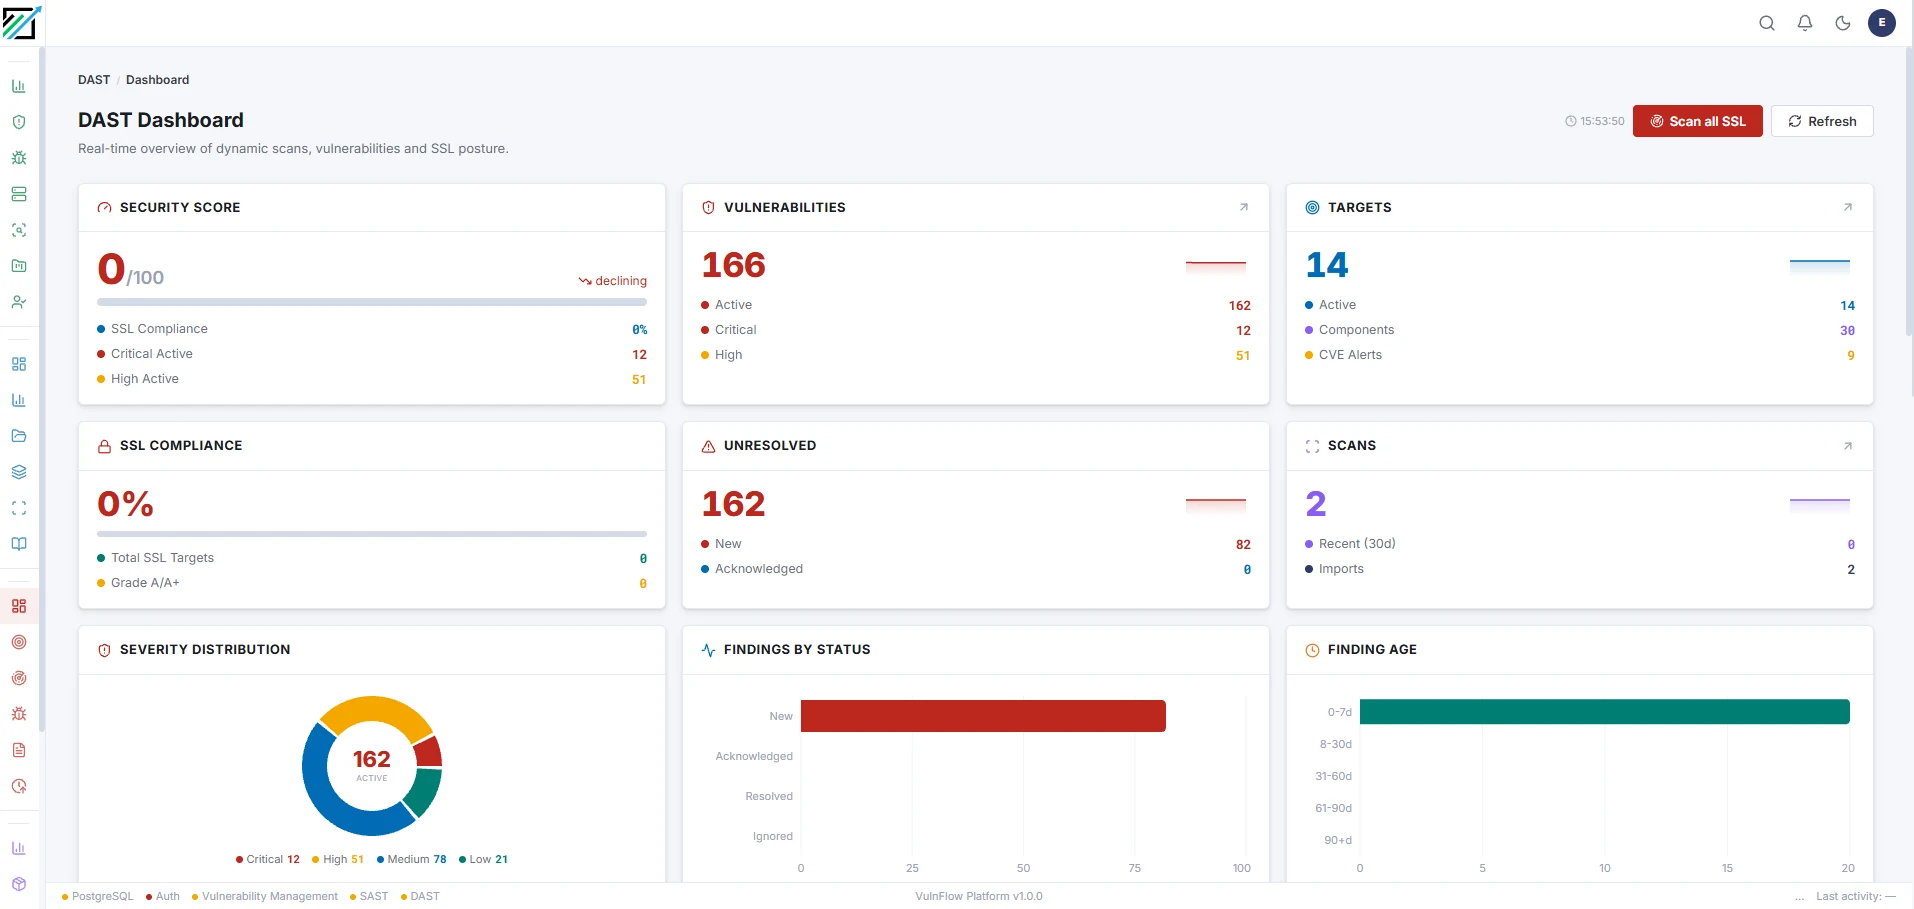Image resolution: width=1914 pixels, height=909 pixels.
Task: Open the search via the magnifier icon
Action: point(1767,23)
